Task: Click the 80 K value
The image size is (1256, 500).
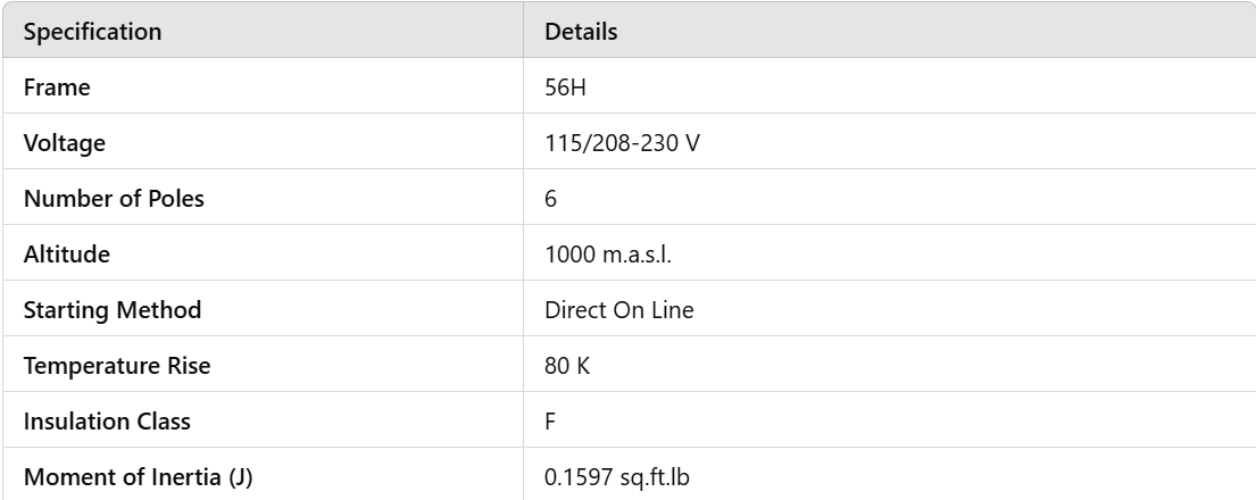Action: pos(562,366)
